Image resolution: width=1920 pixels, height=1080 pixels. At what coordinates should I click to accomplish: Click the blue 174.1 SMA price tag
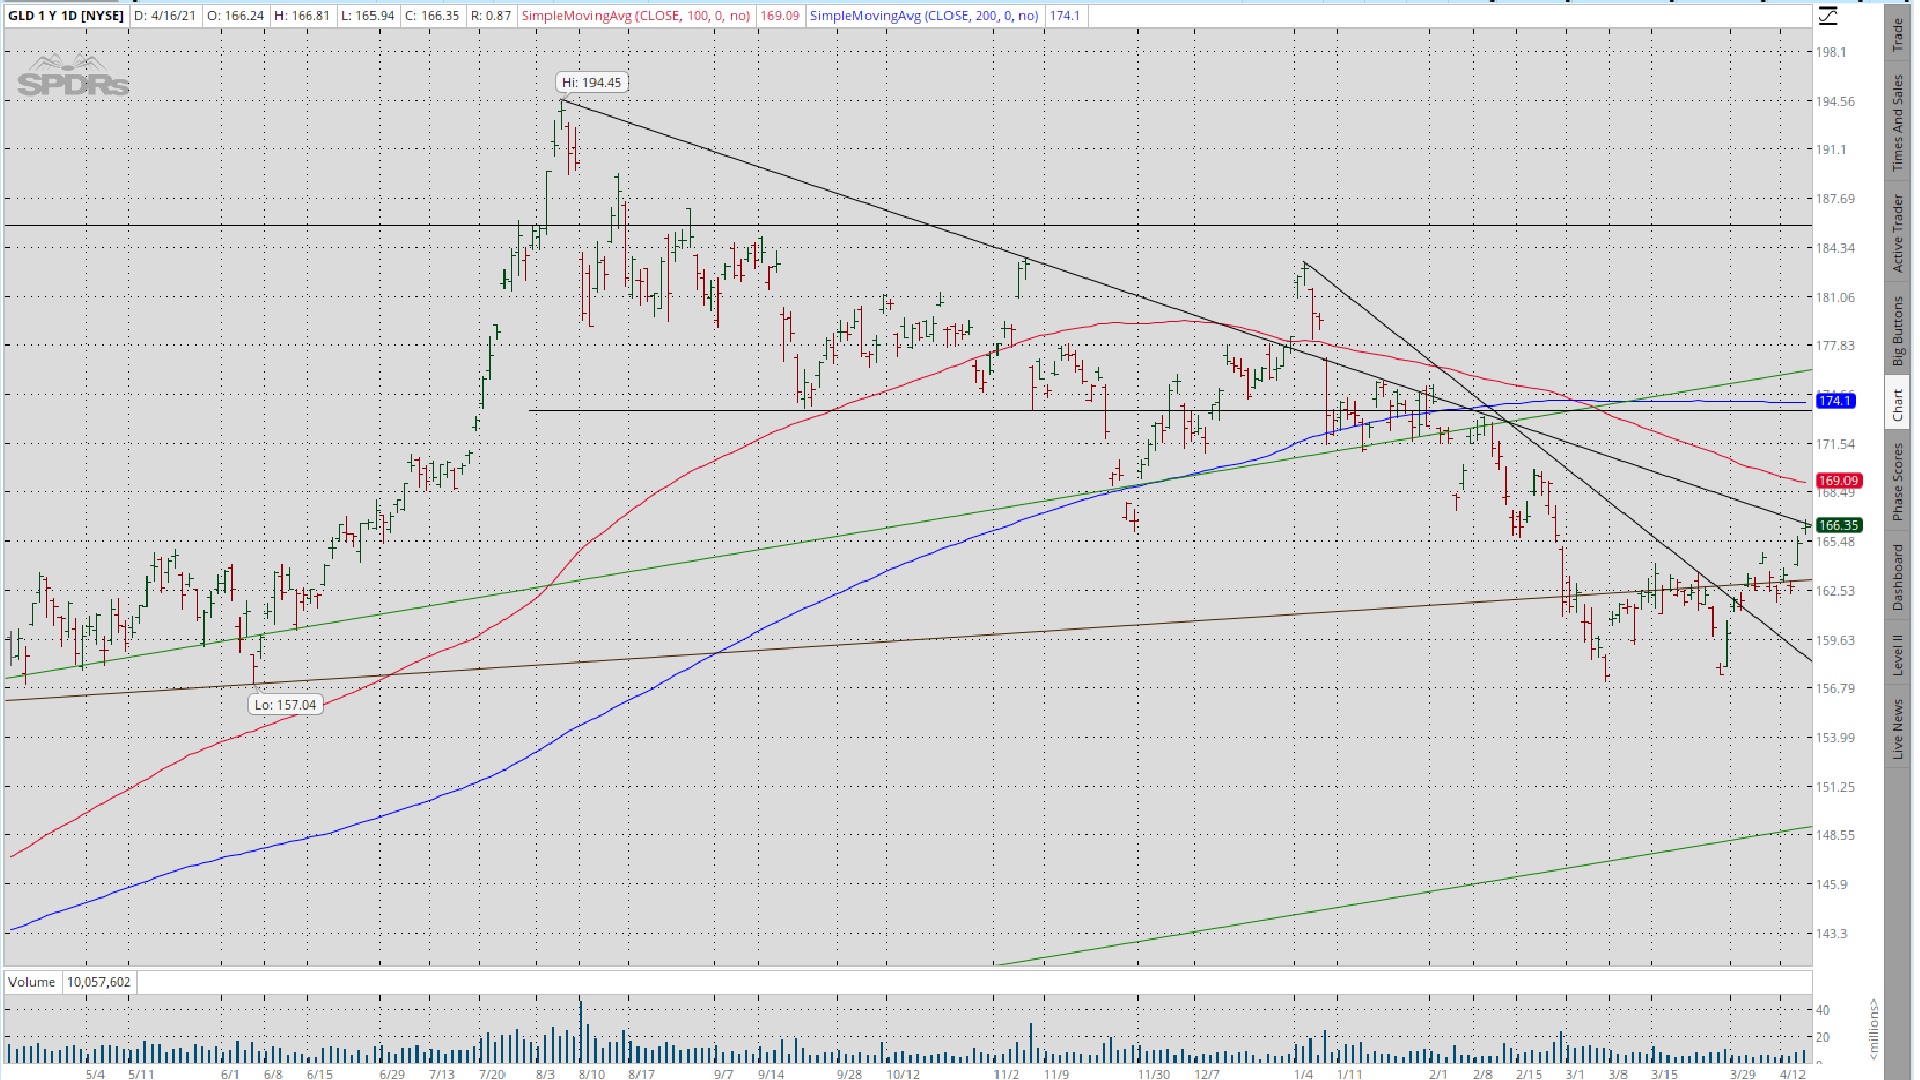point(1836,401)
